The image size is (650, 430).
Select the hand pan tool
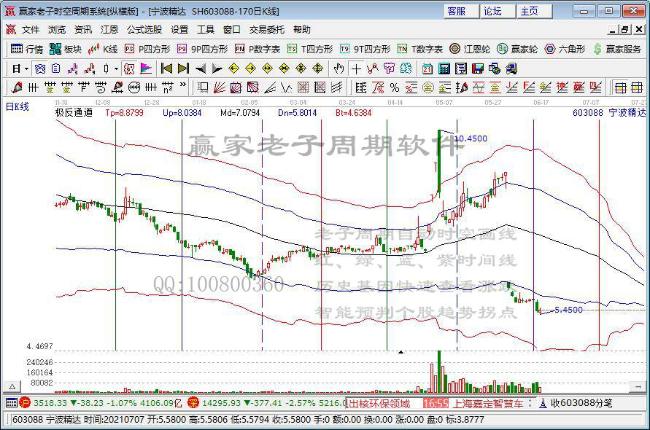338,69
